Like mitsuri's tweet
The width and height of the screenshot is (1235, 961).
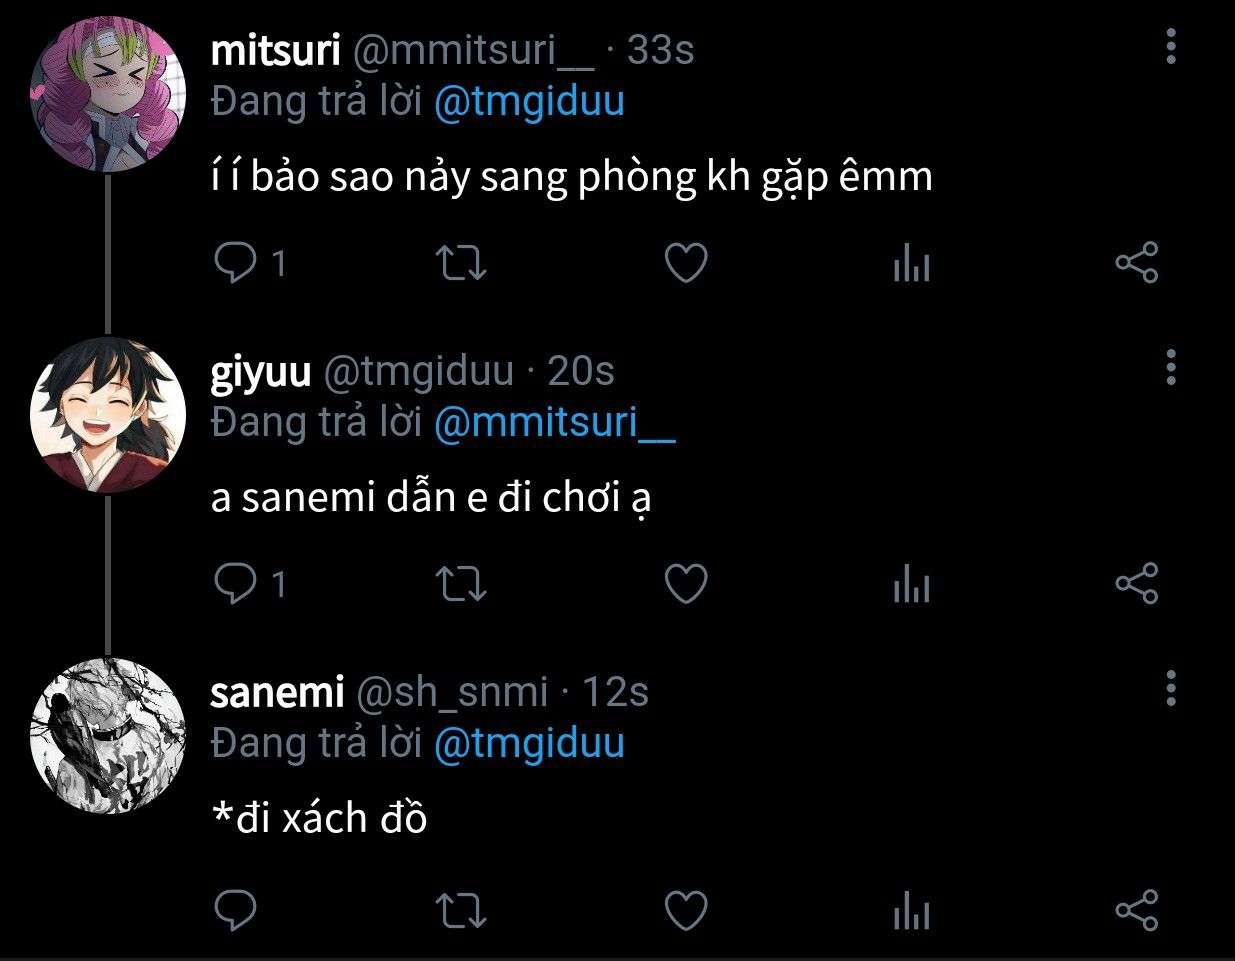pos(686,263)
